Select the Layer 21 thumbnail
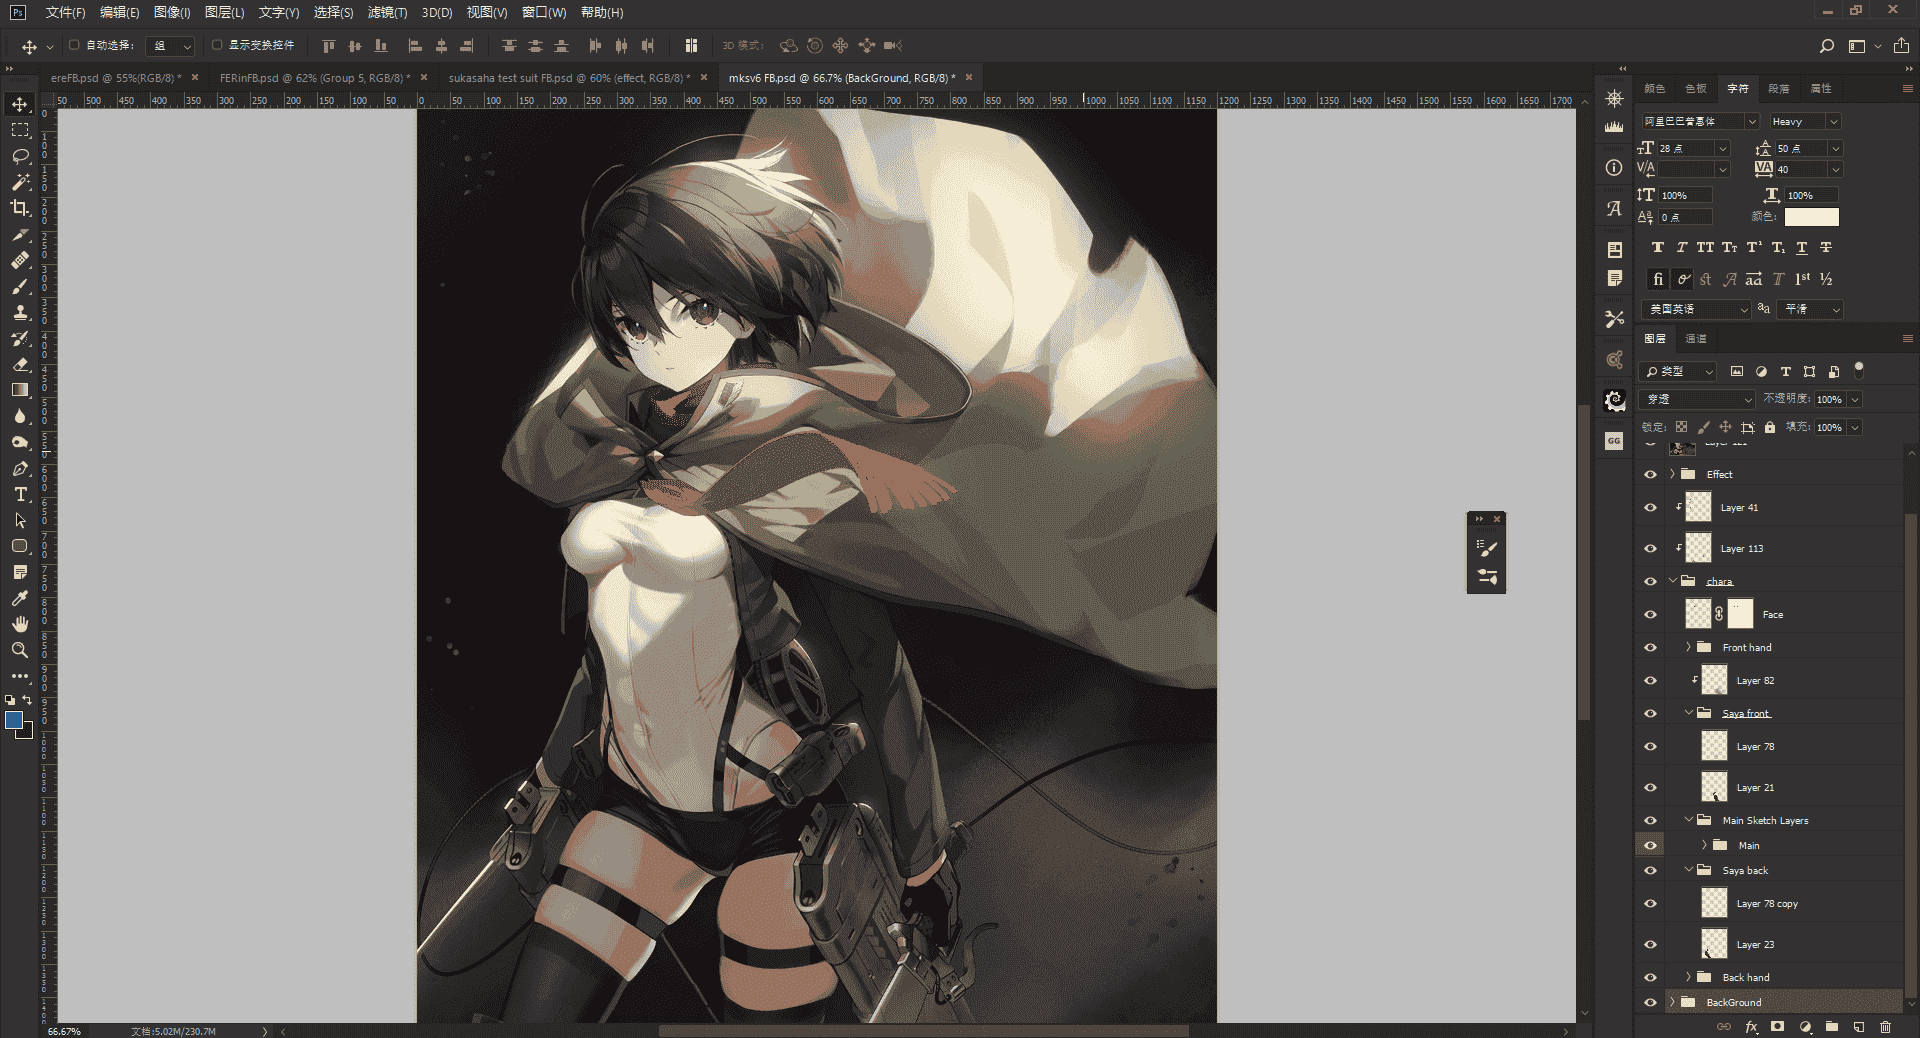 1714,787
